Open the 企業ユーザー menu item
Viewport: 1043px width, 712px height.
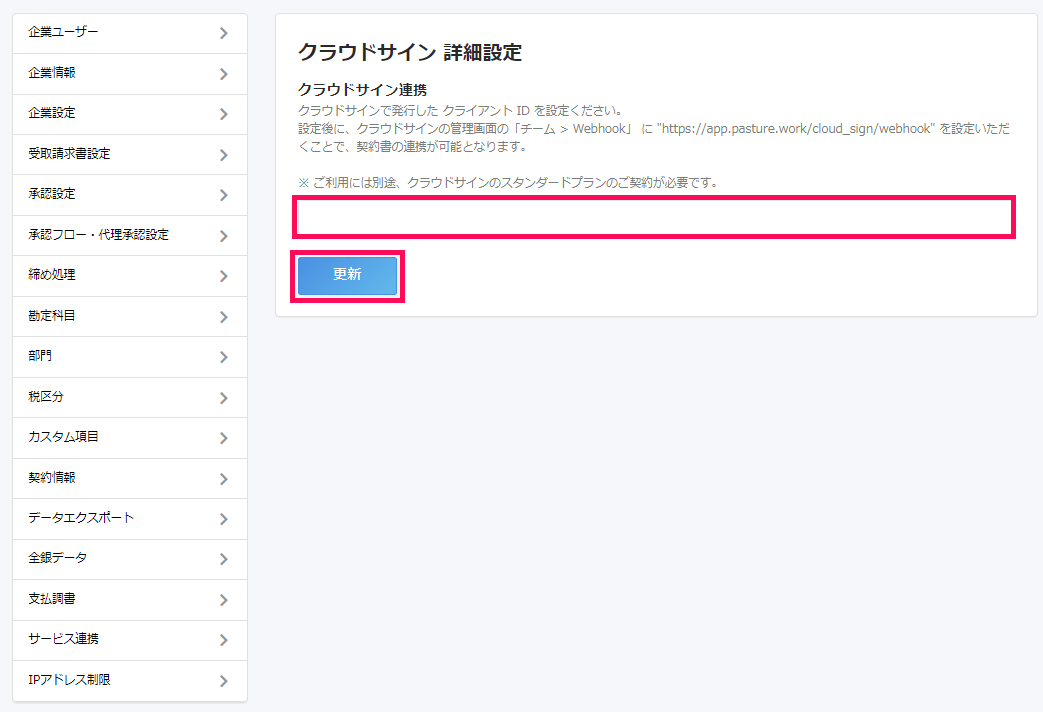tap(130, 33)
